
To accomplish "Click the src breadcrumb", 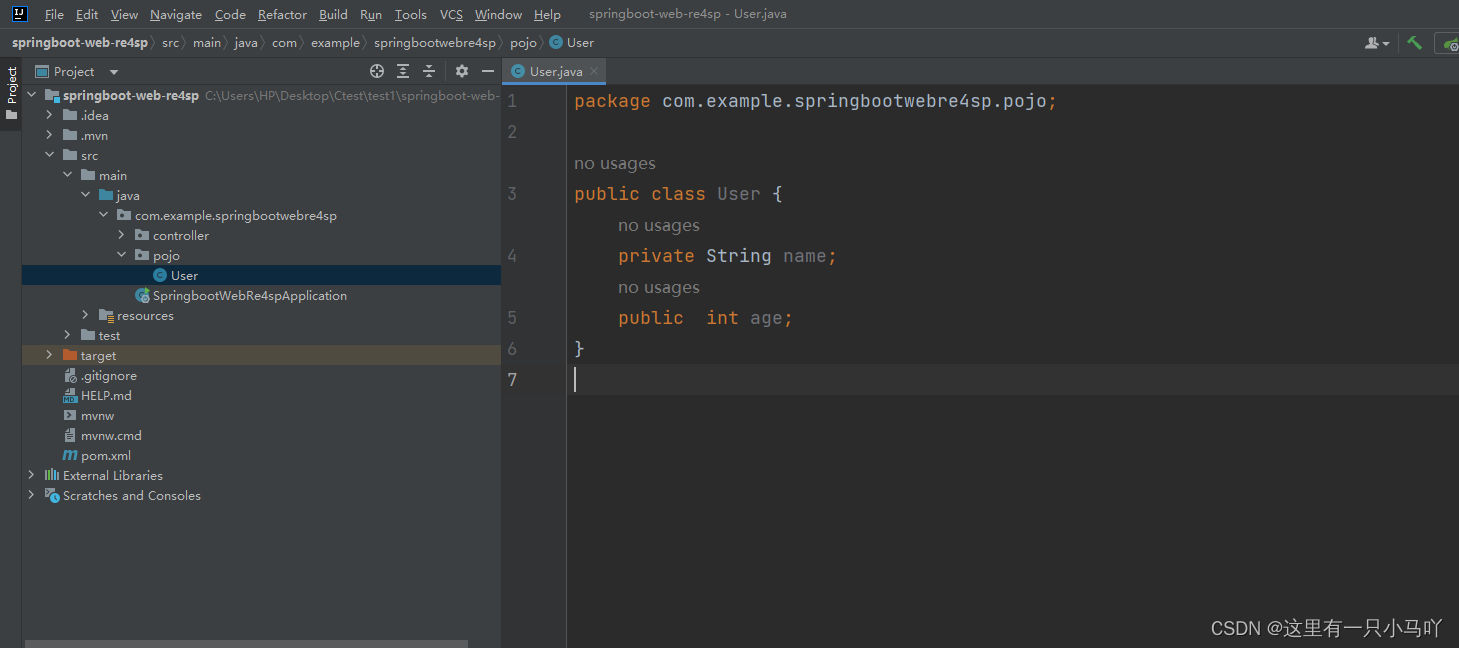I will click(170, 43).
